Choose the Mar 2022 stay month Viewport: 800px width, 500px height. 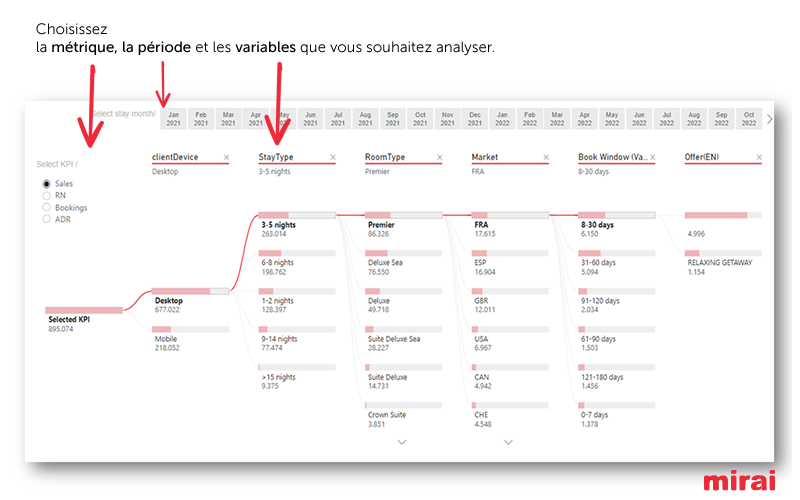(557, 119)
